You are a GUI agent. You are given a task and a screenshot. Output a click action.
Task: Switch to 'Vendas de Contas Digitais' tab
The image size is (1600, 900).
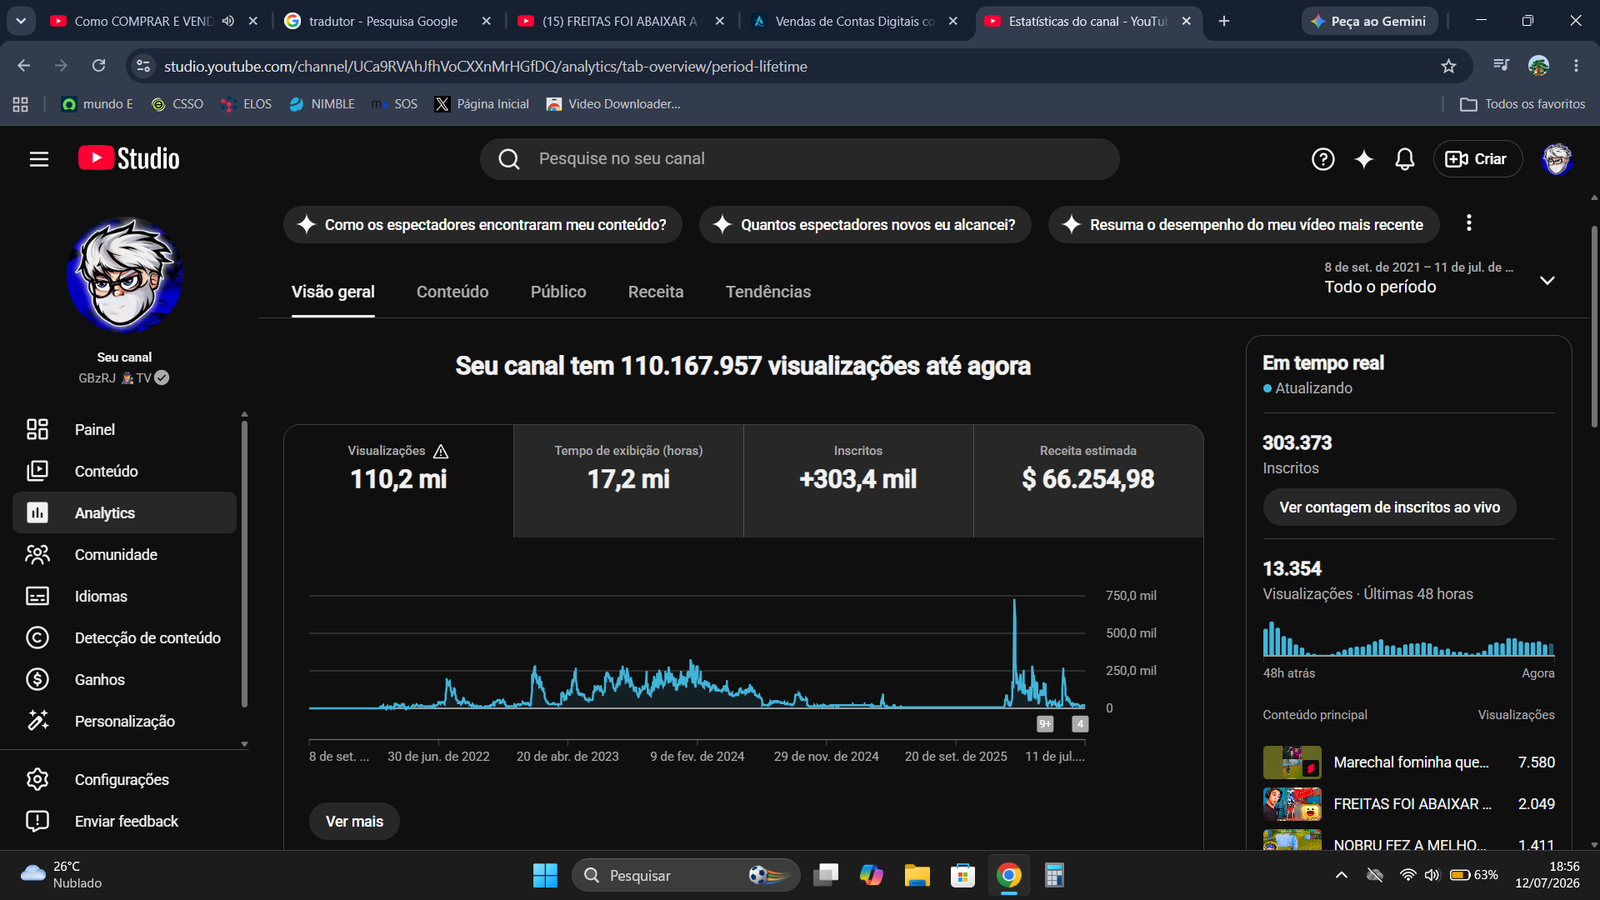click(x=855, y=21)
